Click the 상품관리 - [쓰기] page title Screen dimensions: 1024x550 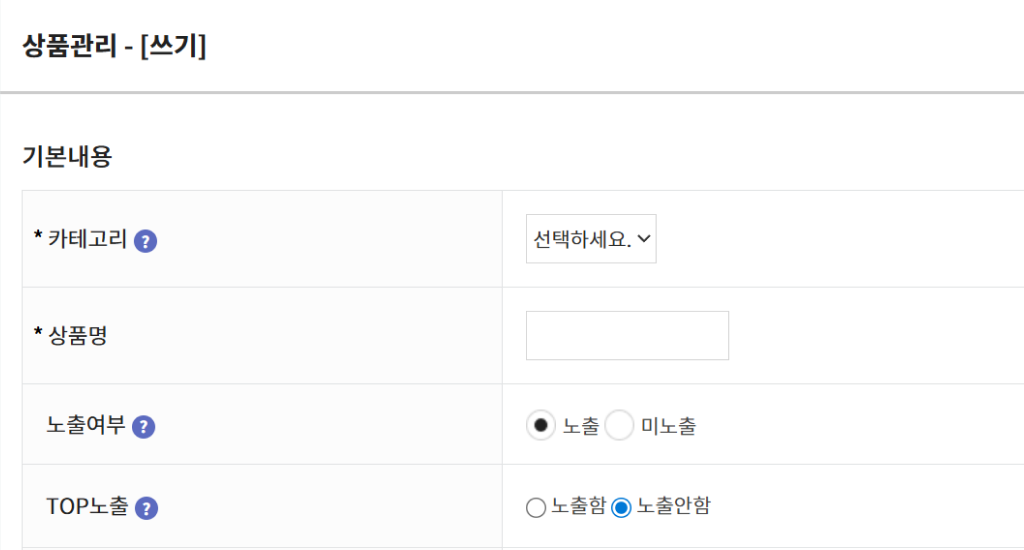click(114, 46)
